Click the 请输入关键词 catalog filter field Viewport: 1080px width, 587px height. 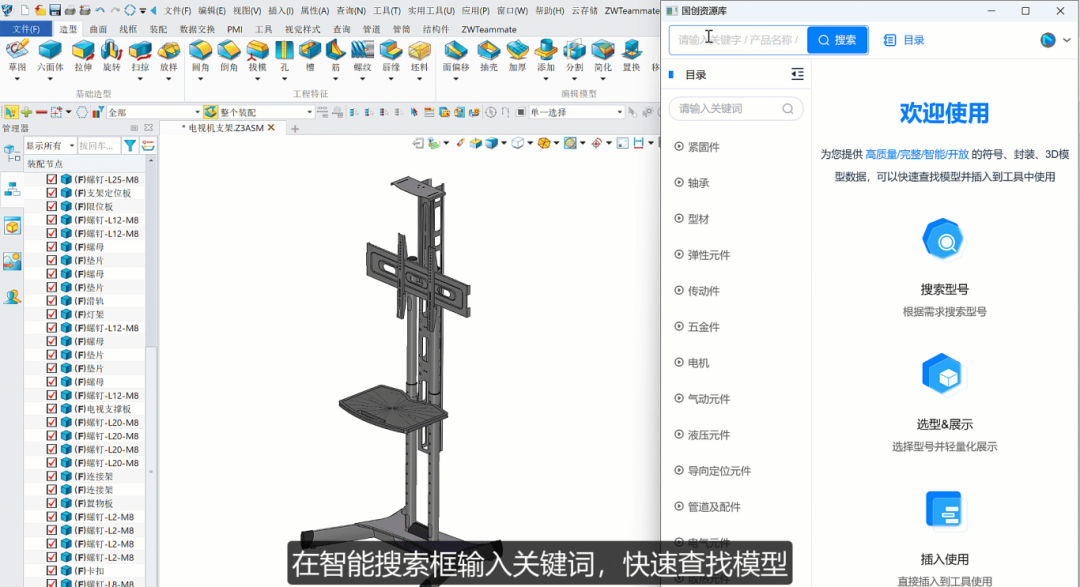click(x=736, y=108)
